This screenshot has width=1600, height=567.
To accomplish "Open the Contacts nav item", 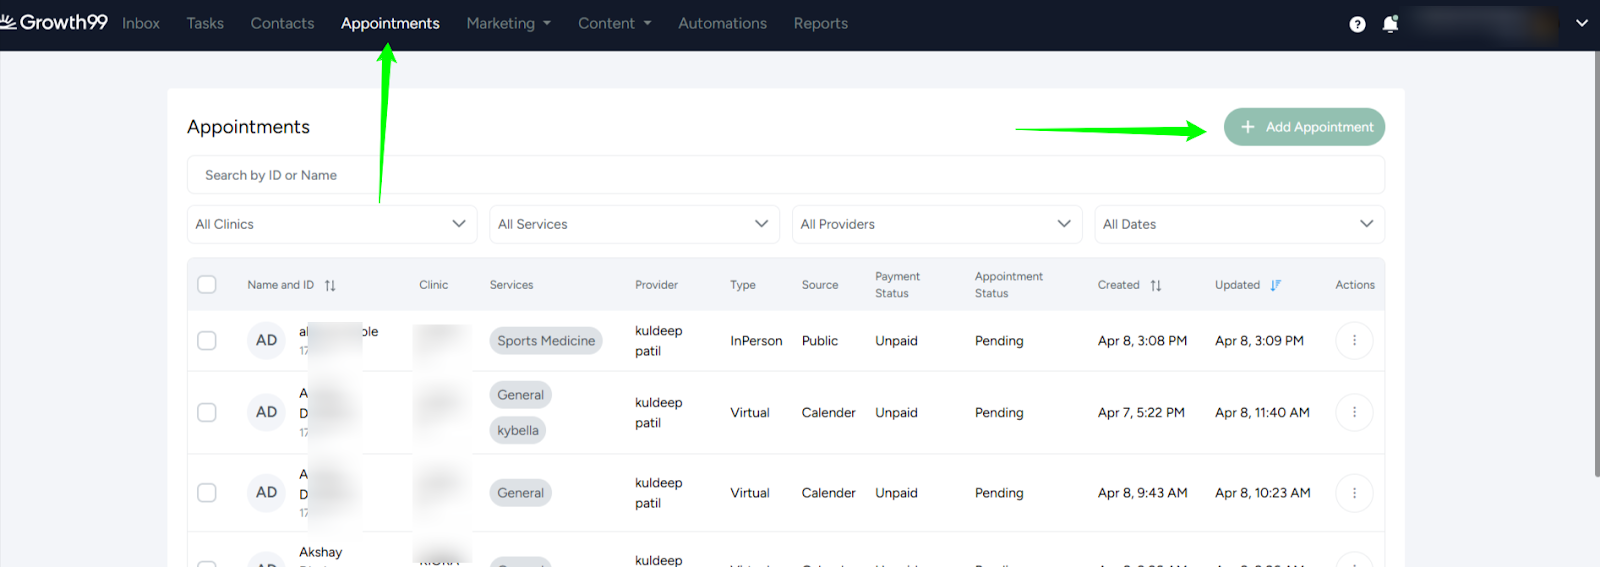I will [282, 23].
